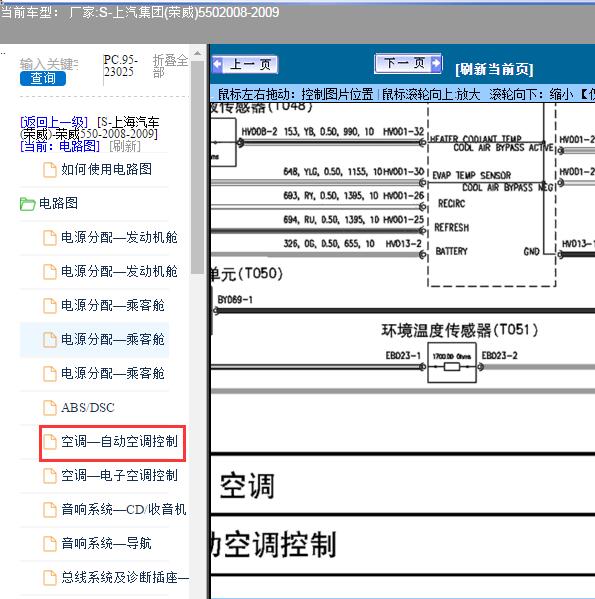Click the EVAP TEMP SENSOR label

coord(472,175)
